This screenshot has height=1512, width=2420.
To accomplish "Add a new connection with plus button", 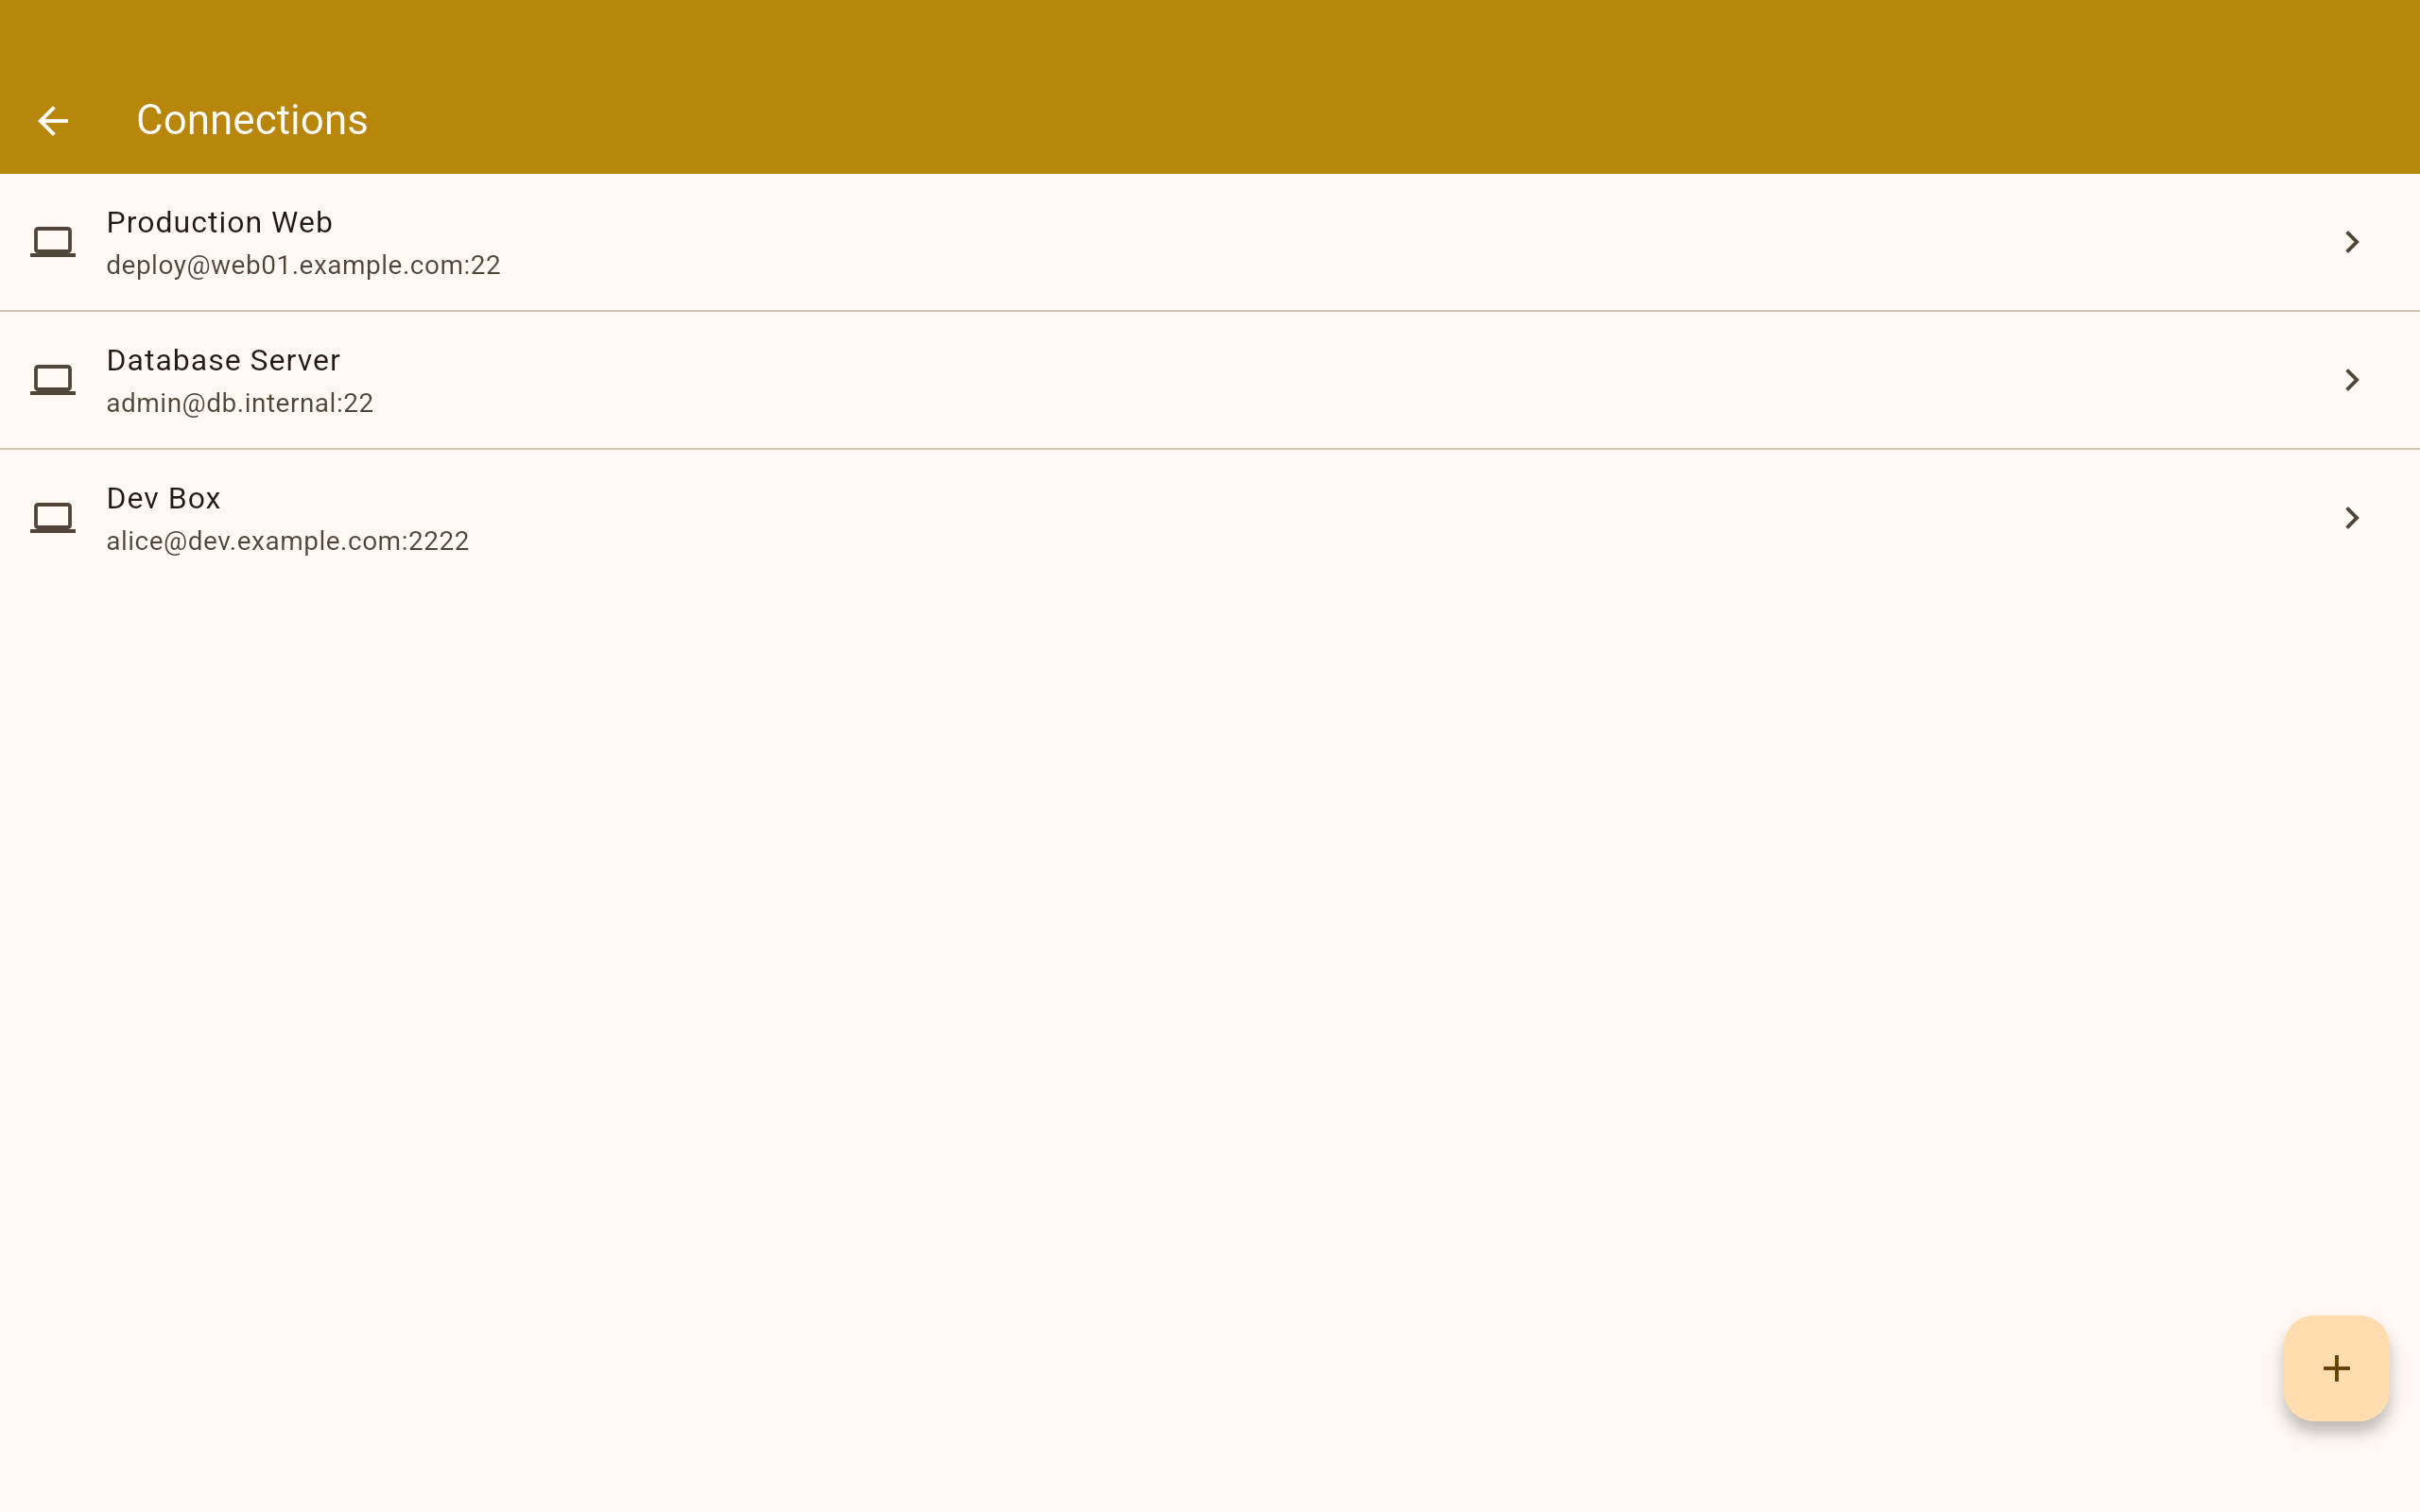I will (2335, 1367).
